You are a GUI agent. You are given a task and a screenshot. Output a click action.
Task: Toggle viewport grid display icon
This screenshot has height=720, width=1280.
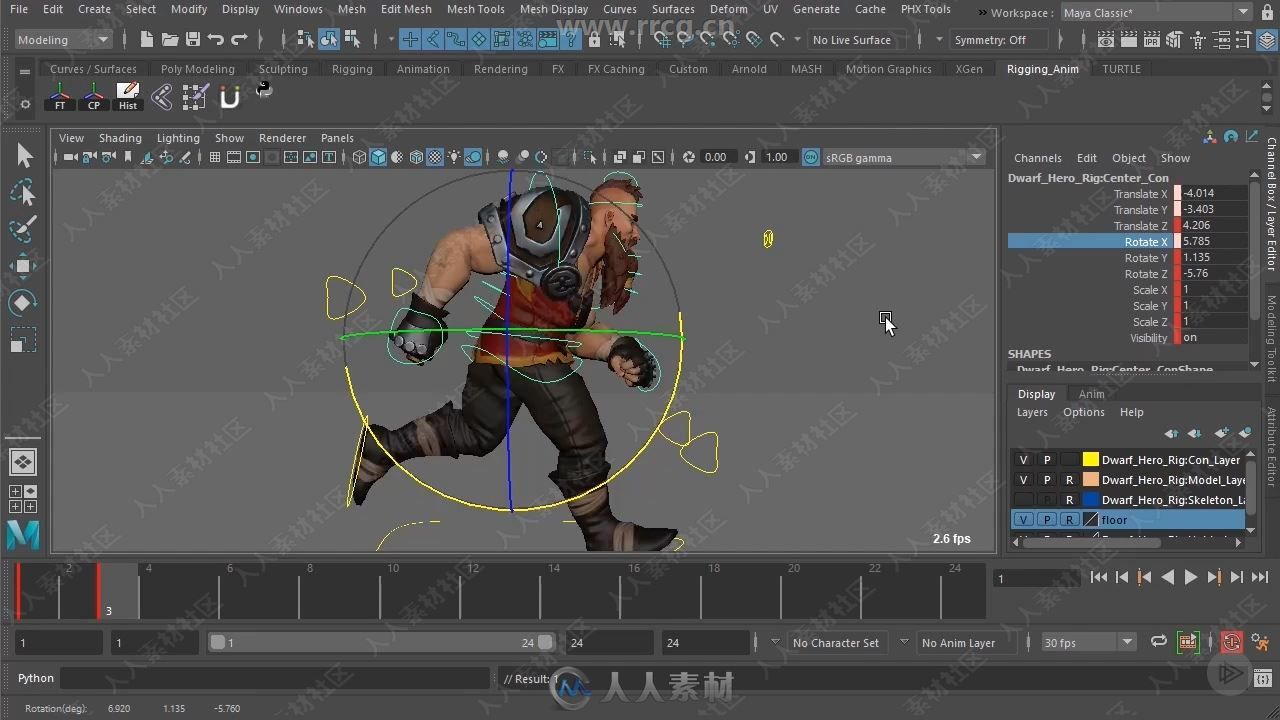pyautogui.click(x=215, y=157)
